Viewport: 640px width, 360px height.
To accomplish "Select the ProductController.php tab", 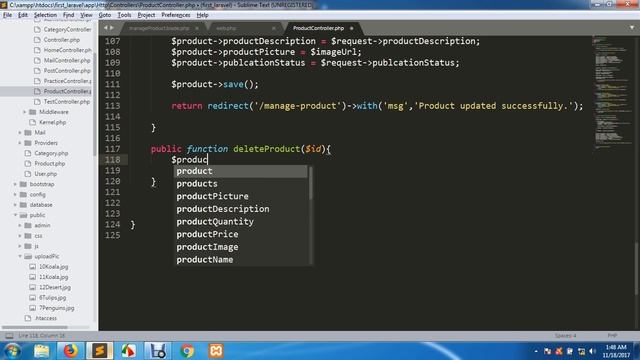I will tap(318, 28).
